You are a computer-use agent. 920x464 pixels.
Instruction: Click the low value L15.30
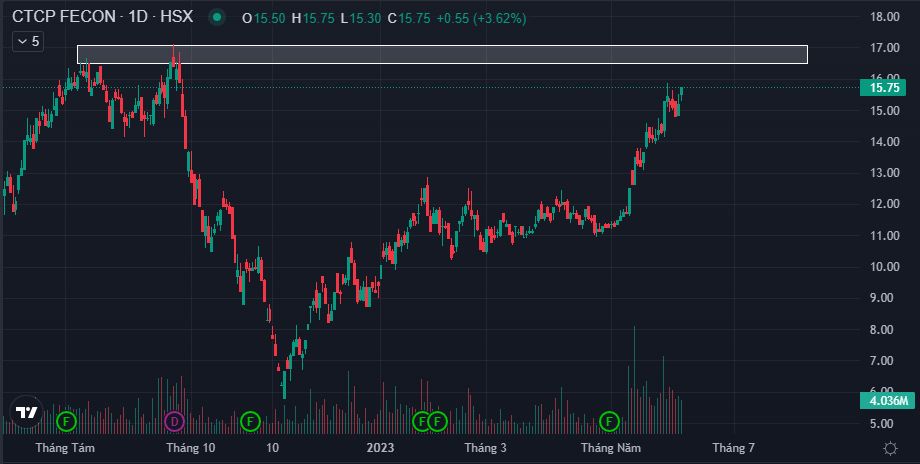pos(360,18)
